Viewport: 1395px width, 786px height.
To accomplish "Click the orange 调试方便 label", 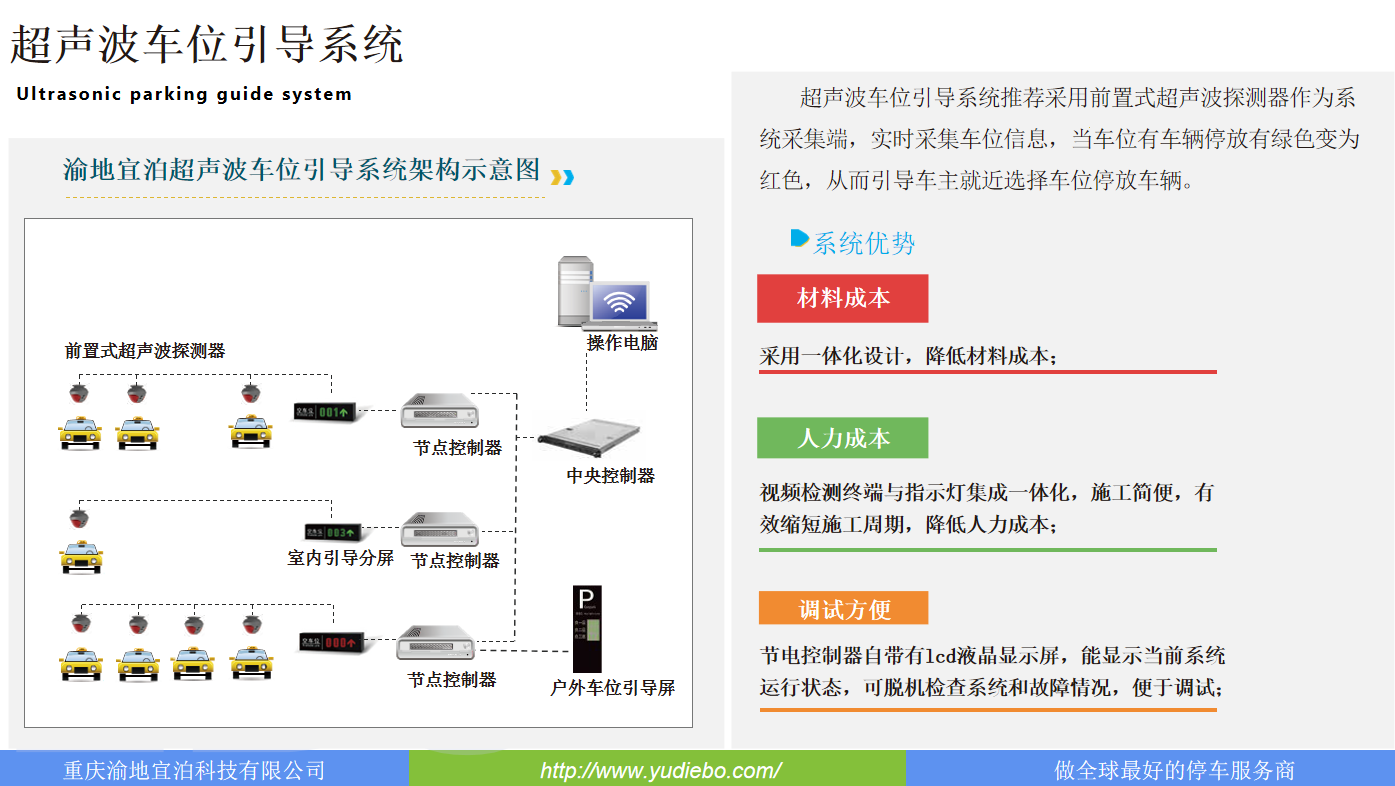I will tap(843, 609).
